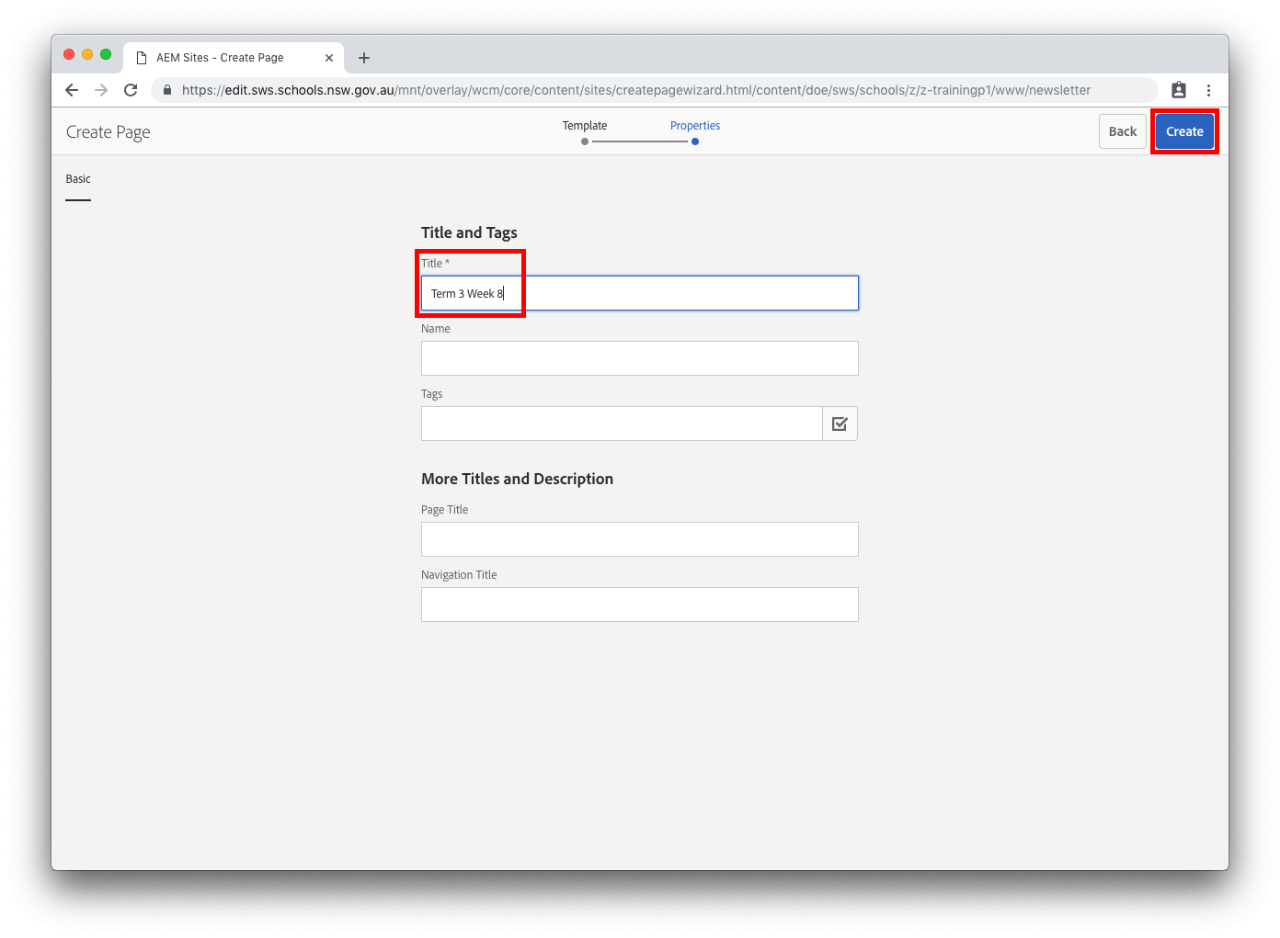Screen dimensions: 1280x938
Task: Click the browser address bar URL
Action: click(x=636, y=90)
